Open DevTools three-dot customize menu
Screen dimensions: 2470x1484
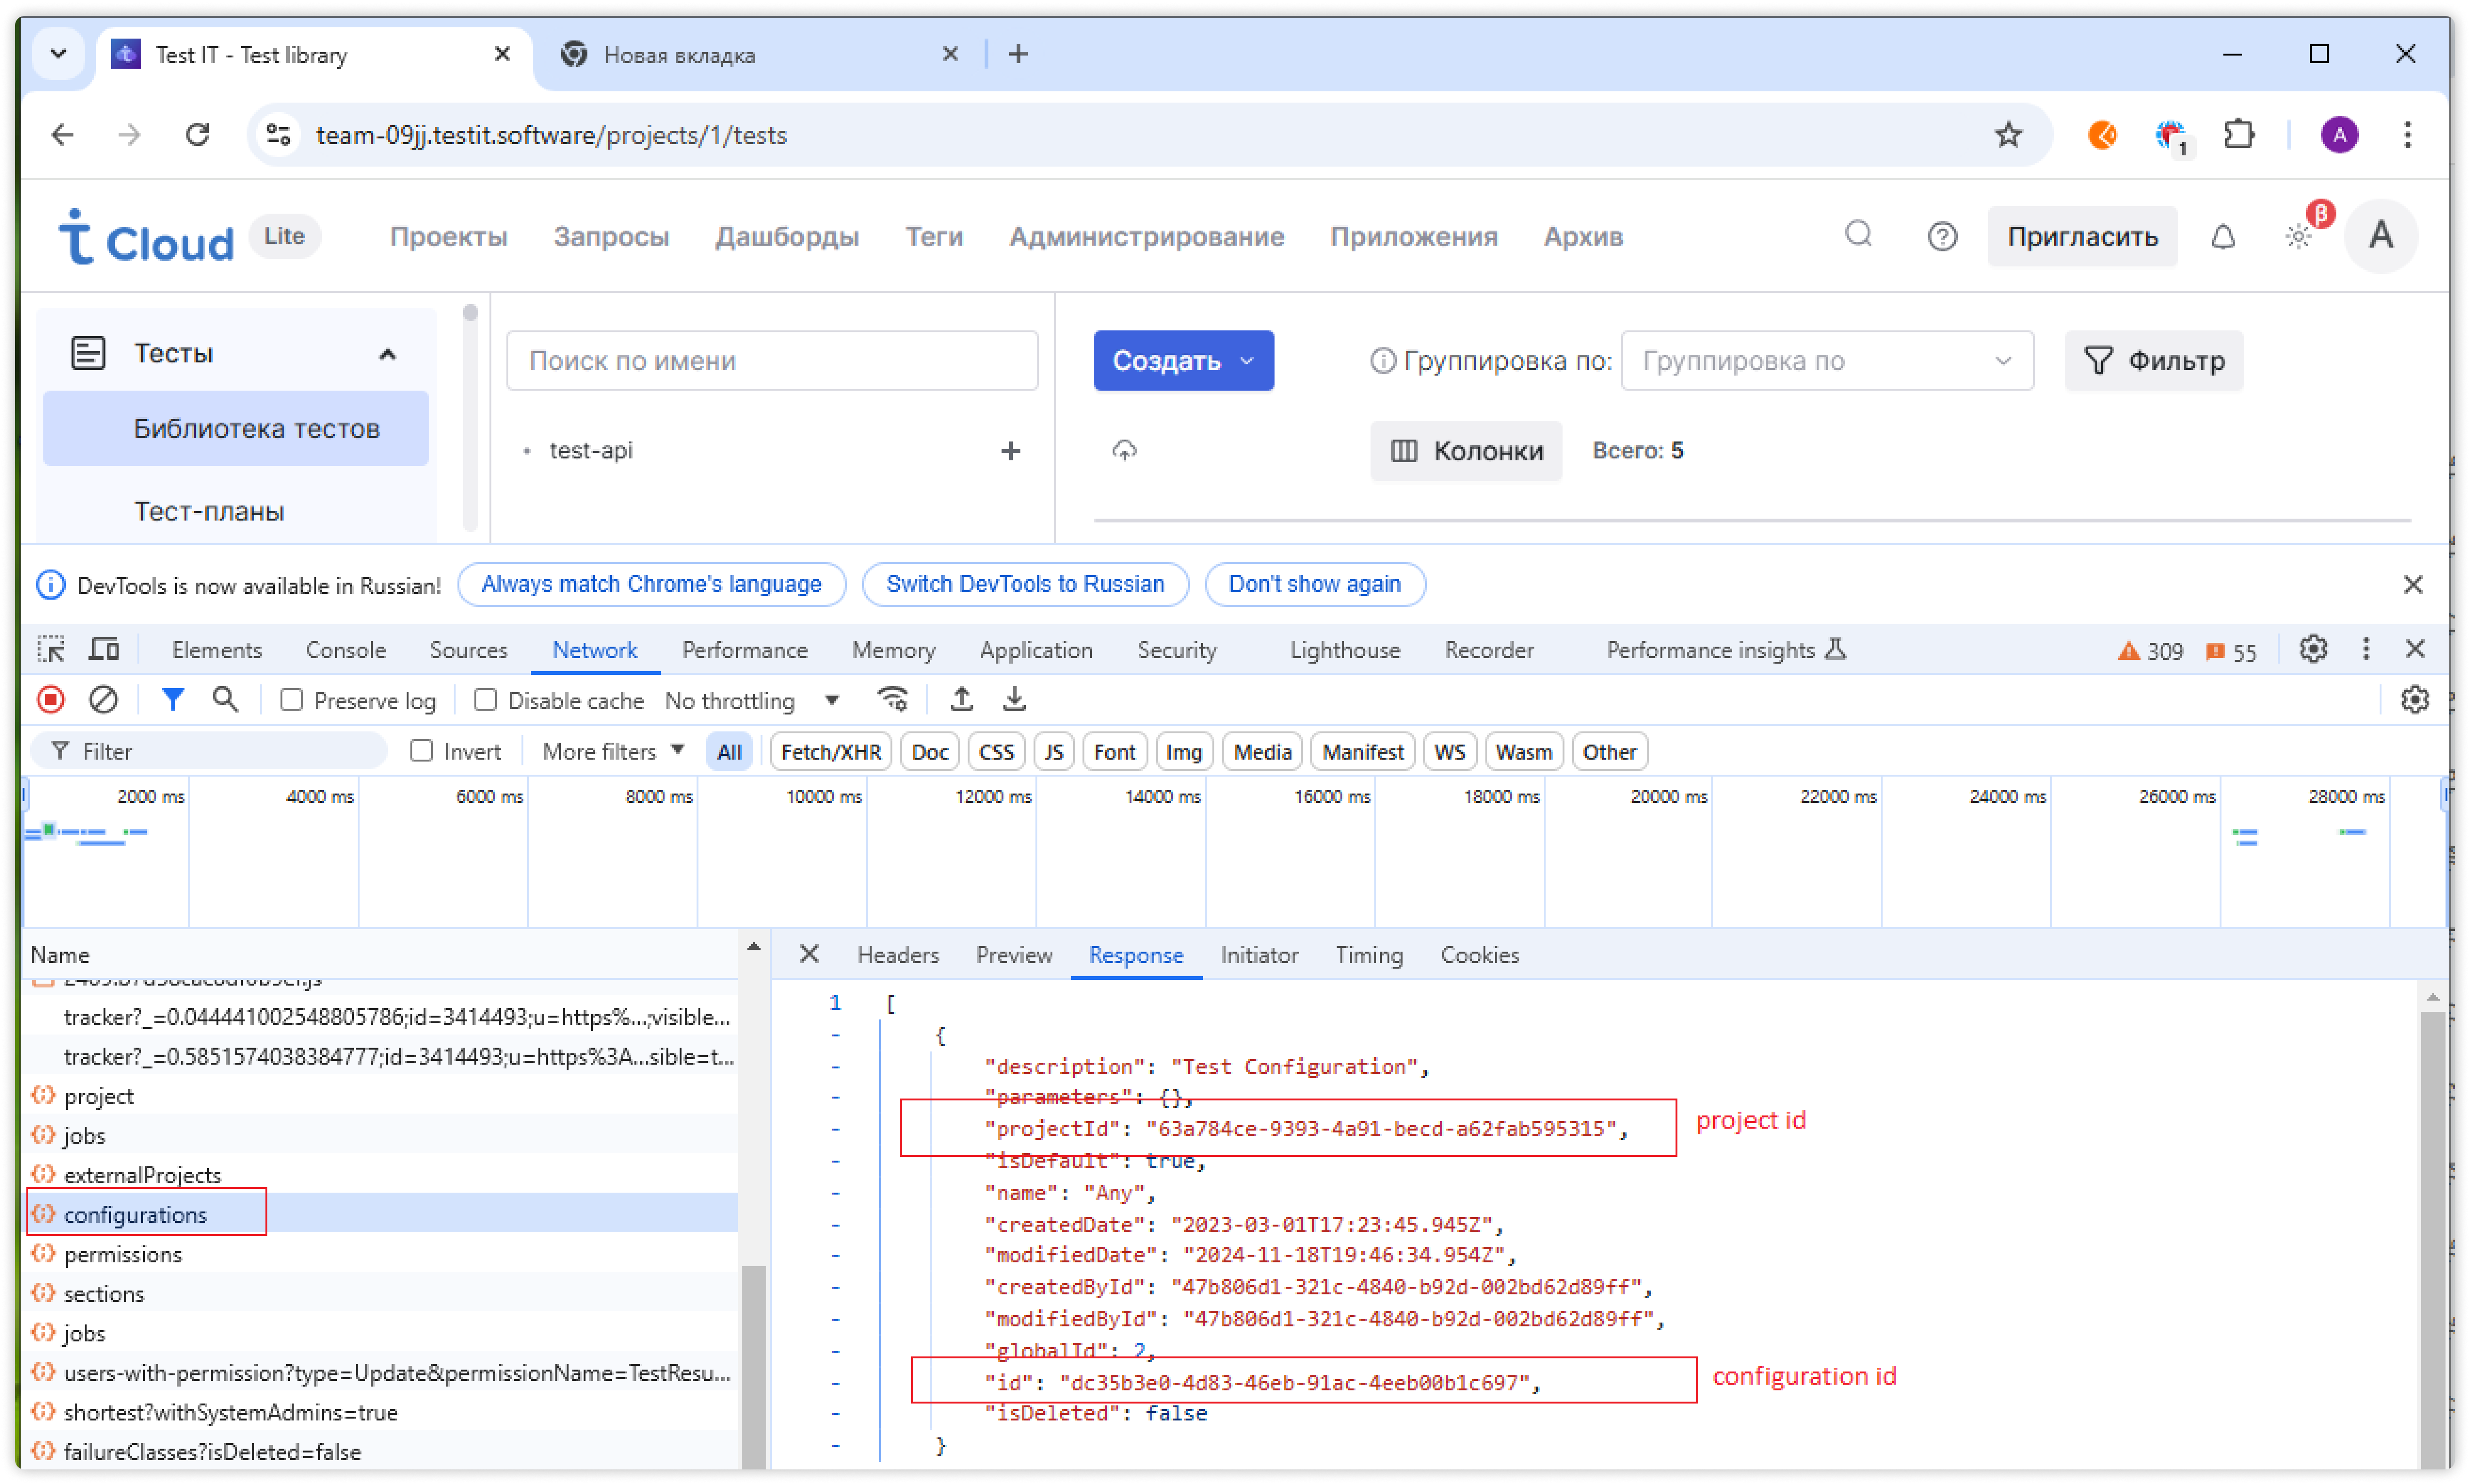[x=2366, y=650]
